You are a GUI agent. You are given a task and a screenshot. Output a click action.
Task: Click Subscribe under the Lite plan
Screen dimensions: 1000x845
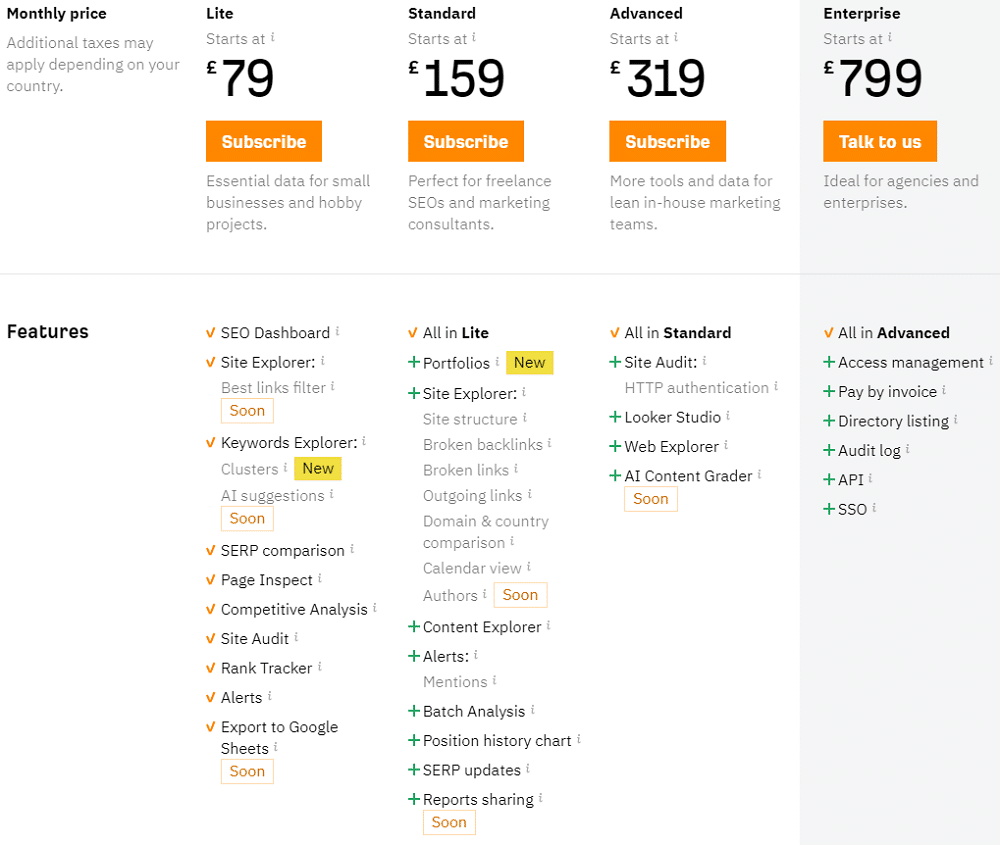[x=263, y=141]
